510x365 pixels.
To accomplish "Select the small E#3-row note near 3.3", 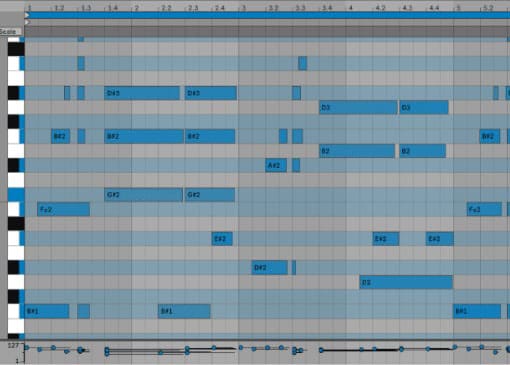I will [x=302, y=63].
